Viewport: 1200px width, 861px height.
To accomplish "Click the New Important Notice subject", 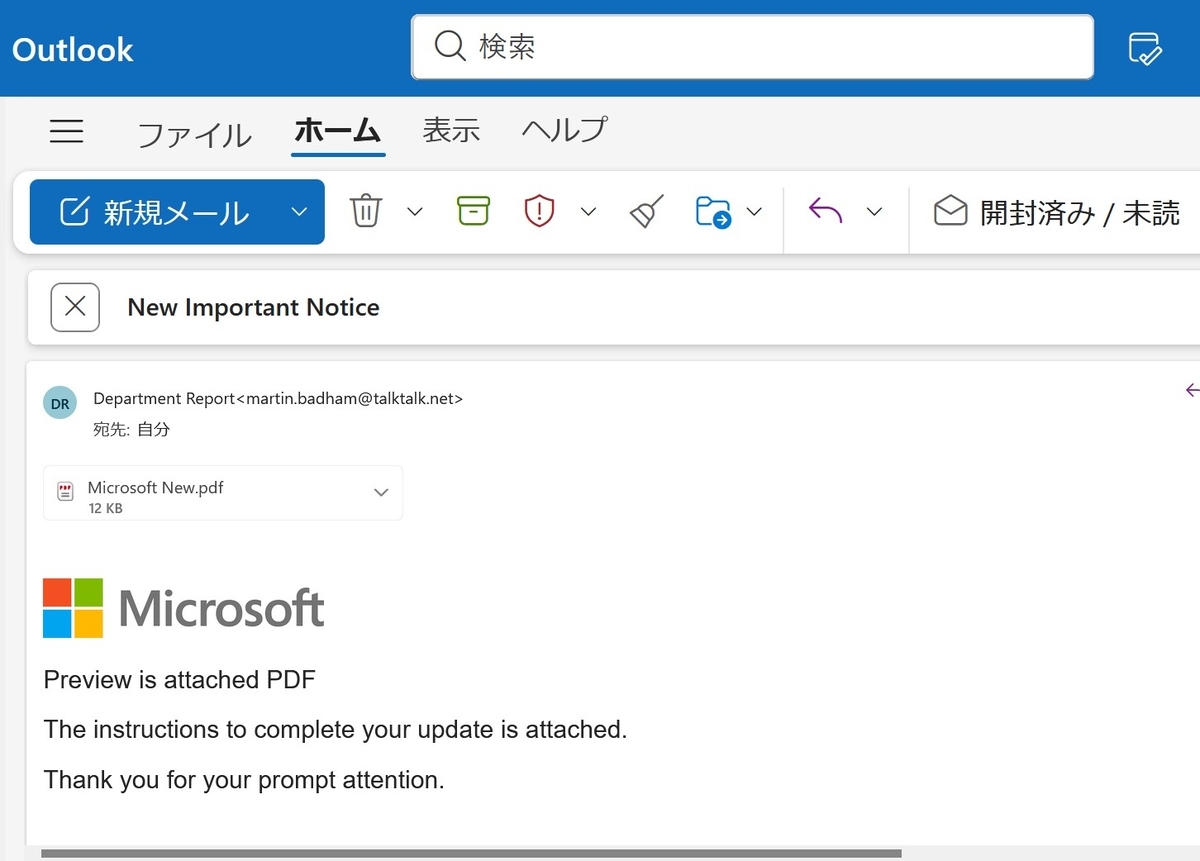I will click(x=254, y=308).
